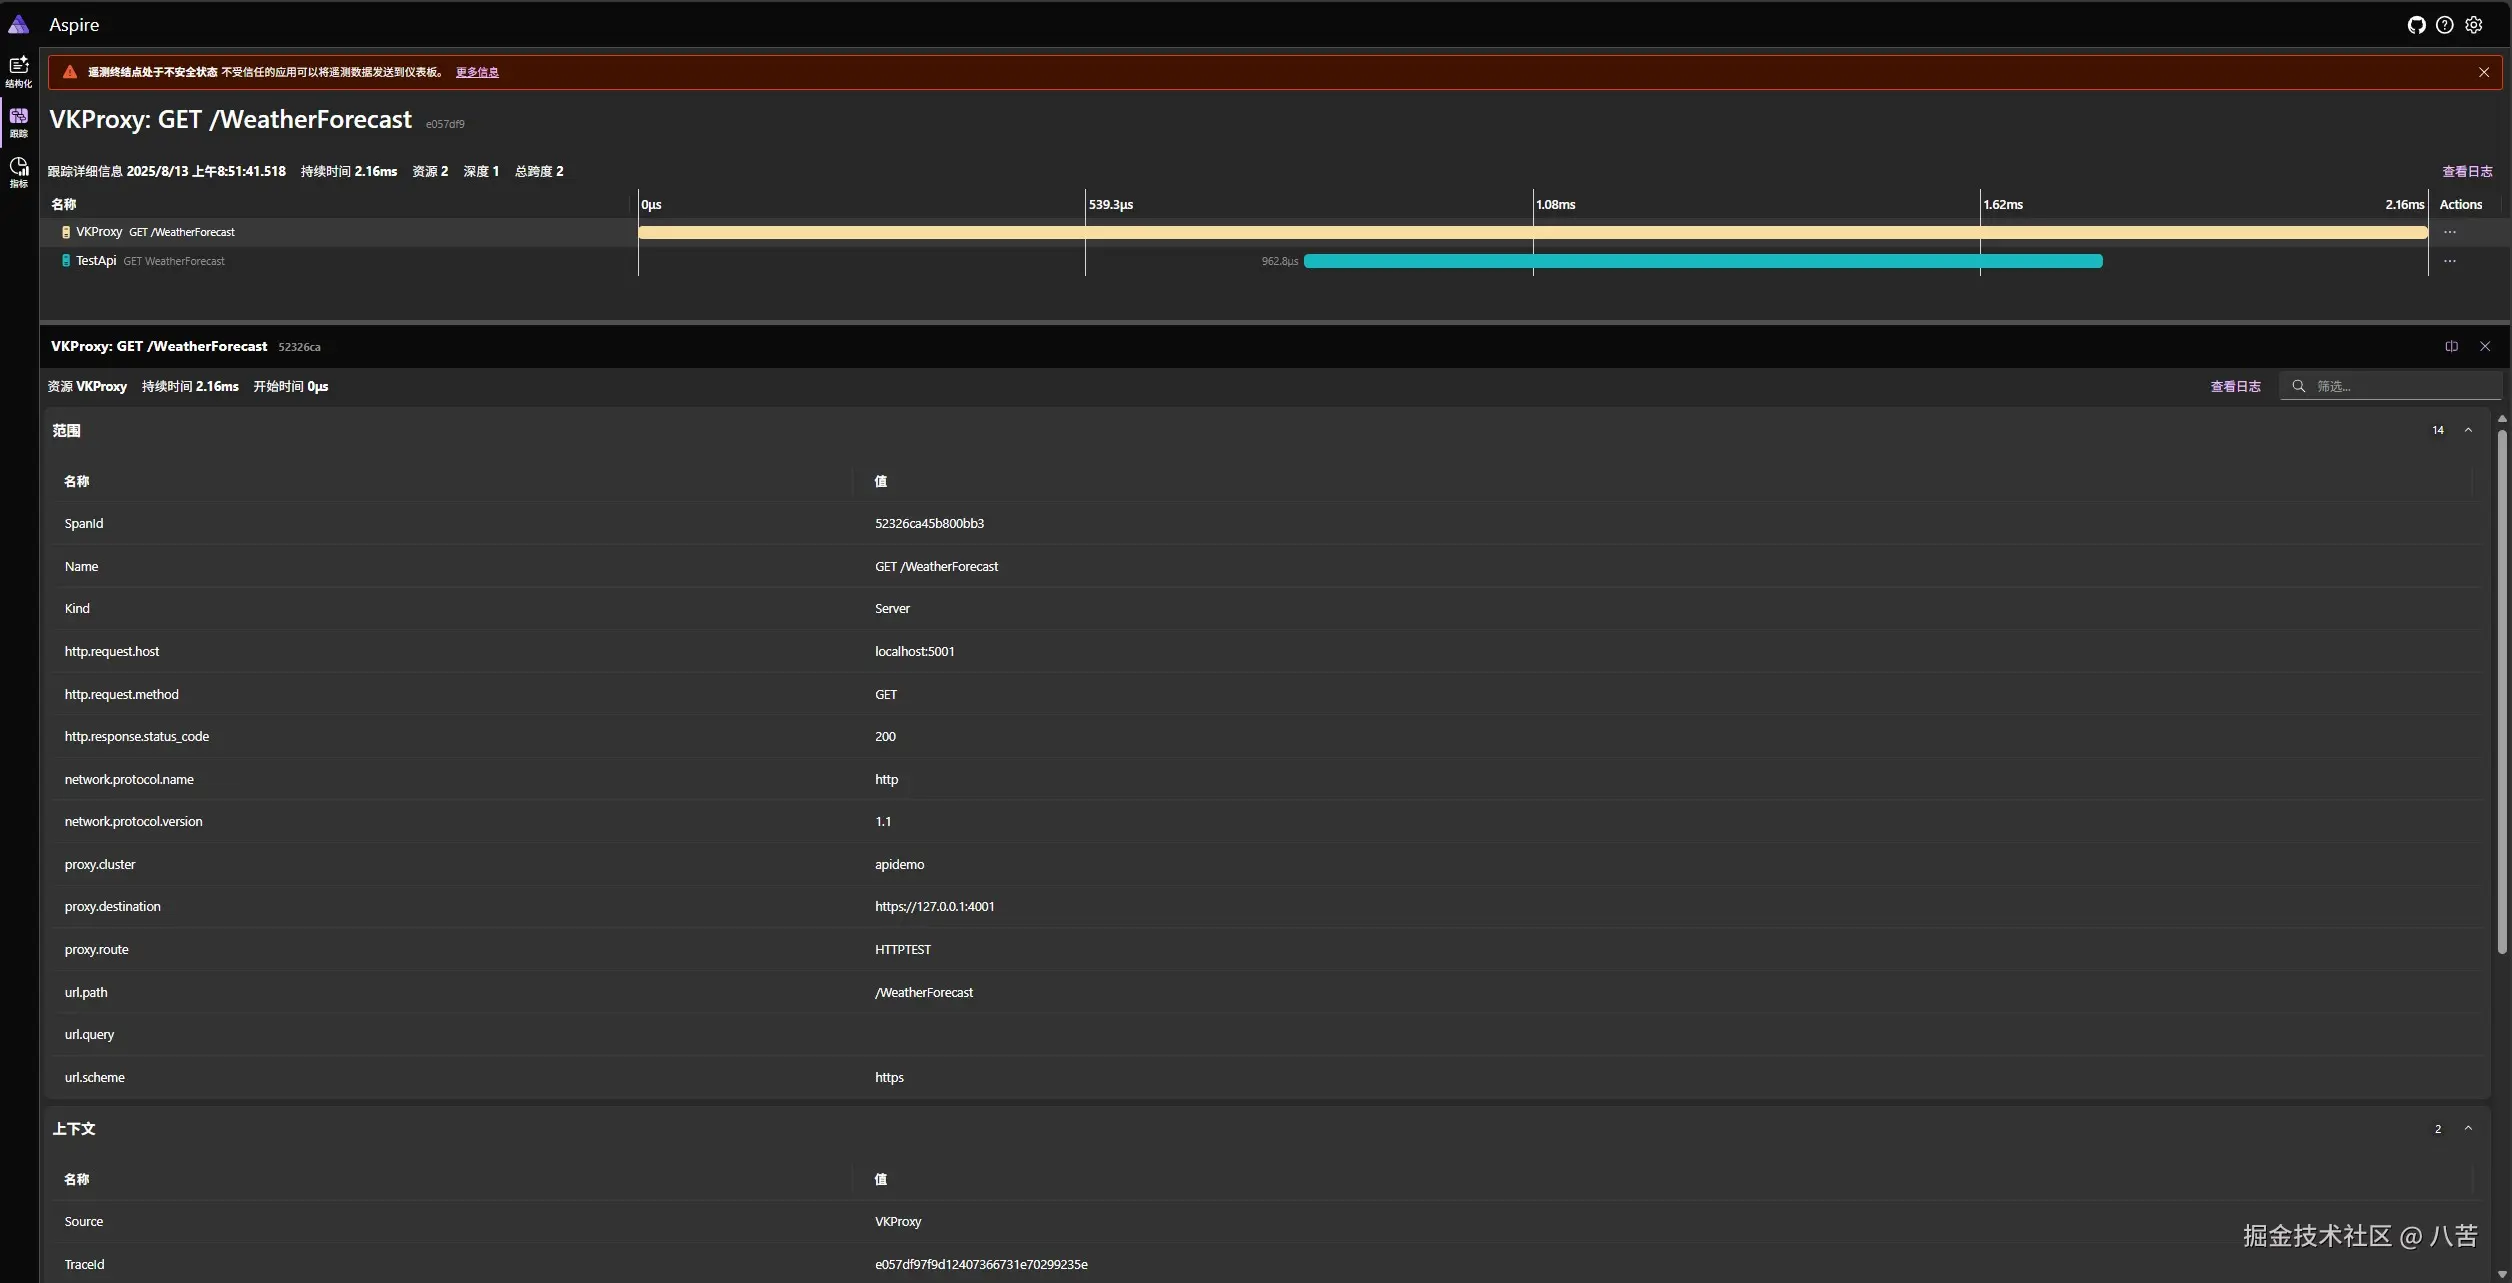
Task: Select the TestApi GET WeatherForecast row
Action: (150, 261)
